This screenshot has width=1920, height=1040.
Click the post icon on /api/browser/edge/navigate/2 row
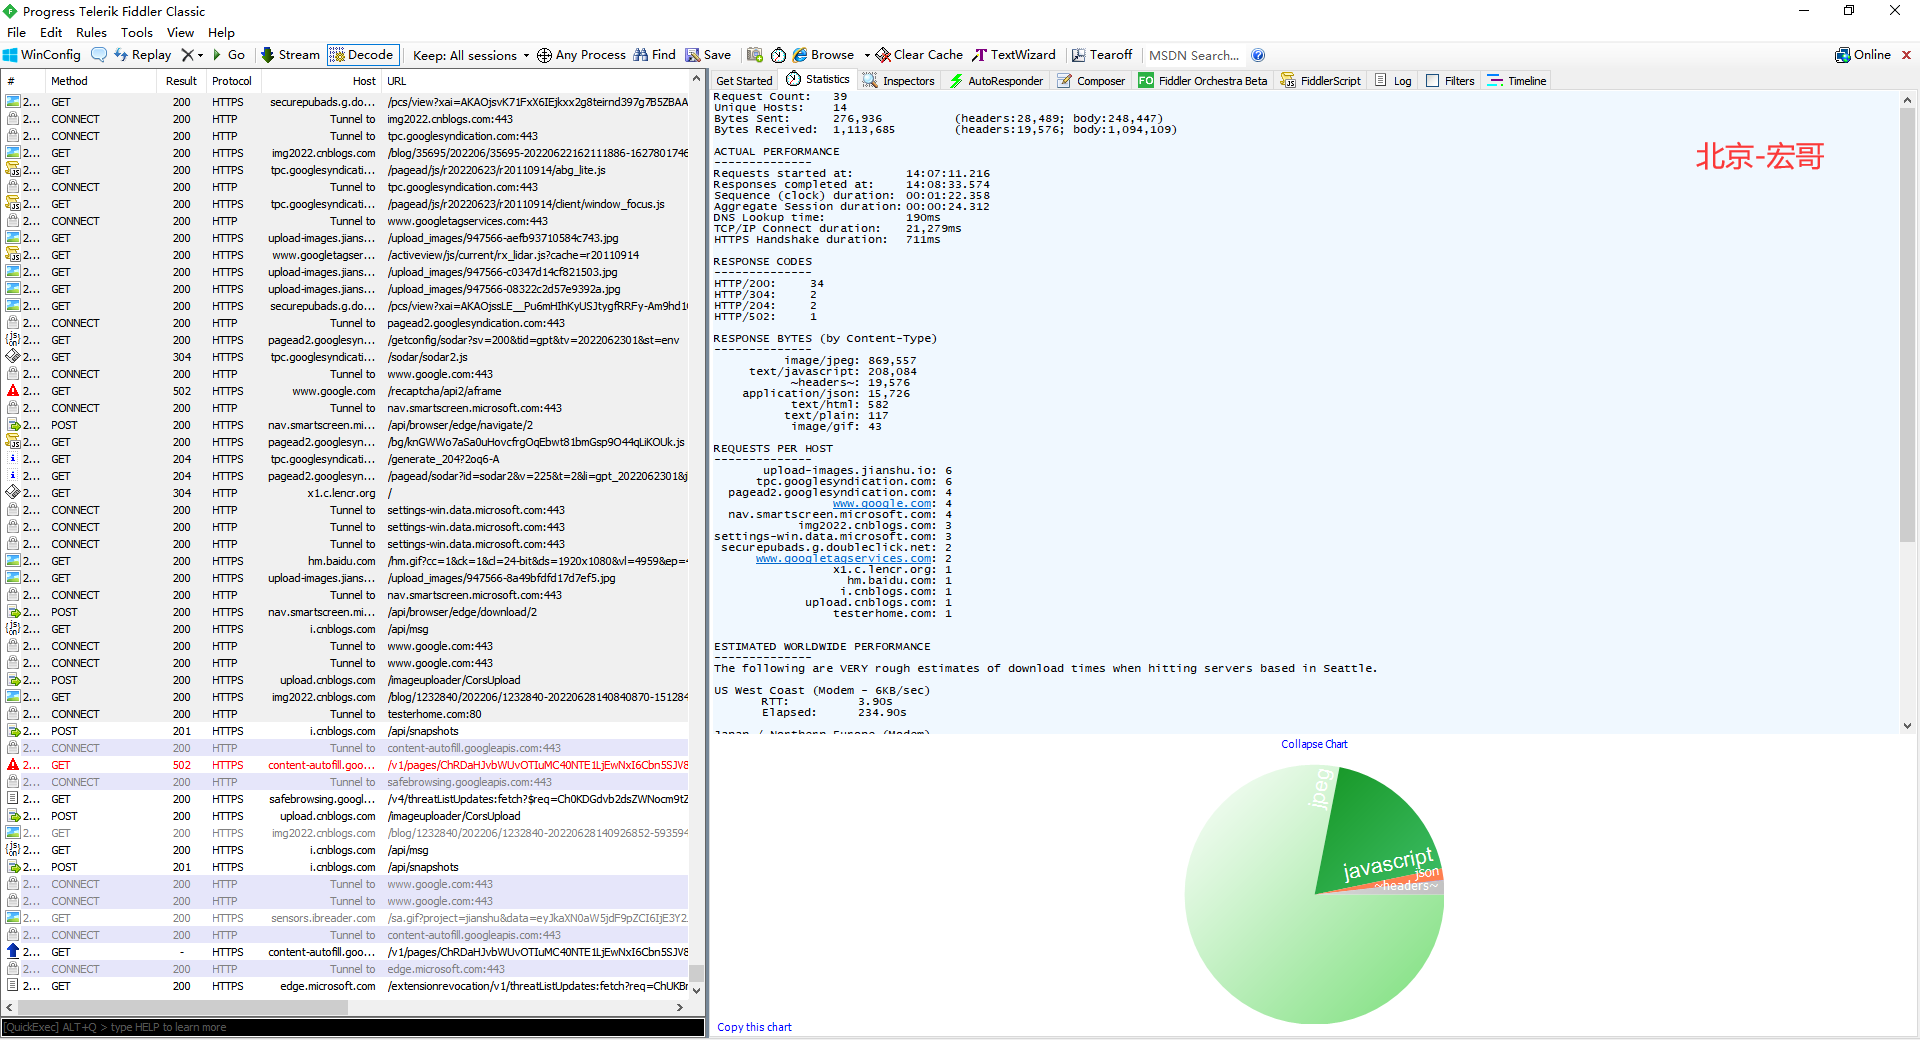13,425
